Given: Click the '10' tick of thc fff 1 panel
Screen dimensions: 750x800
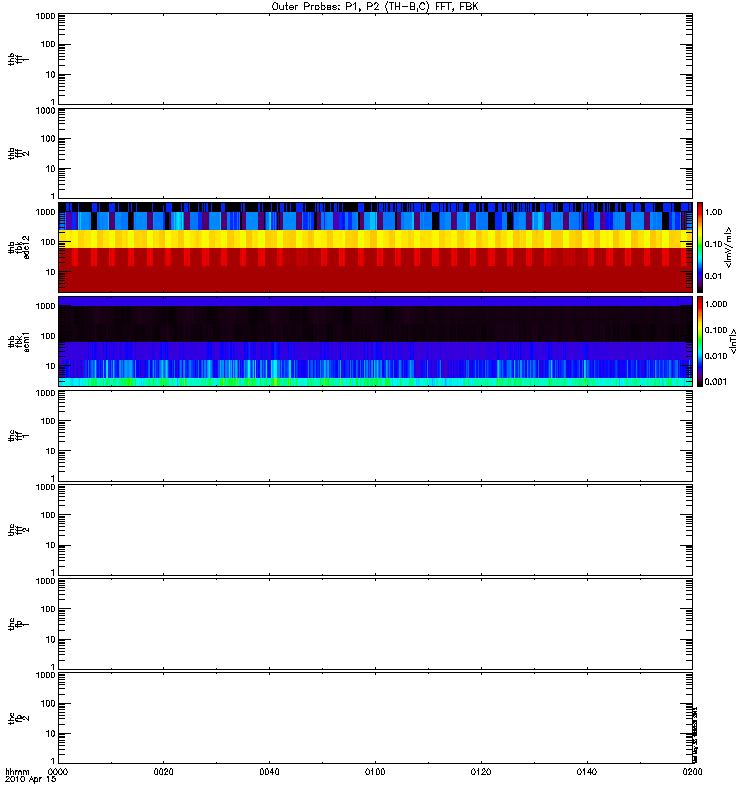Looking at the screenshot, I should coord(51,451).
